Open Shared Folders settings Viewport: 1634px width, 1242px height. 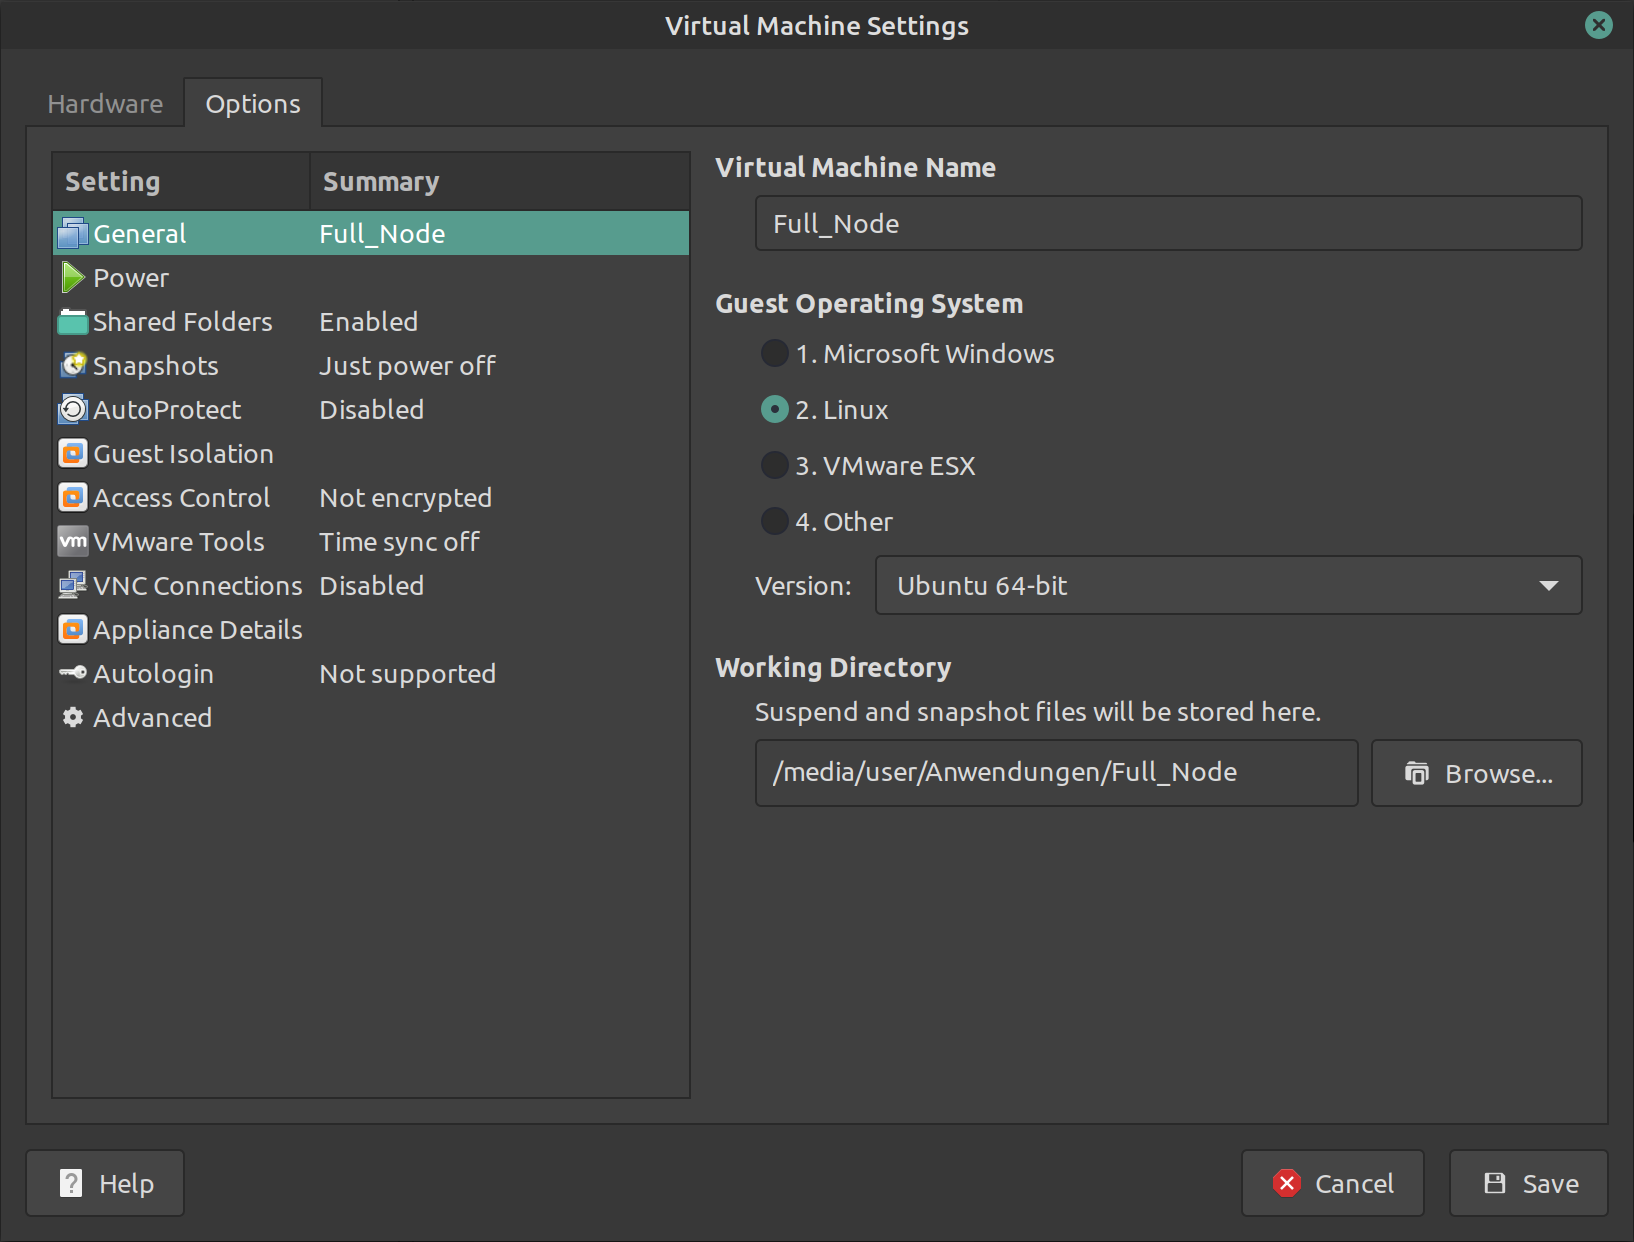point(371,321)
